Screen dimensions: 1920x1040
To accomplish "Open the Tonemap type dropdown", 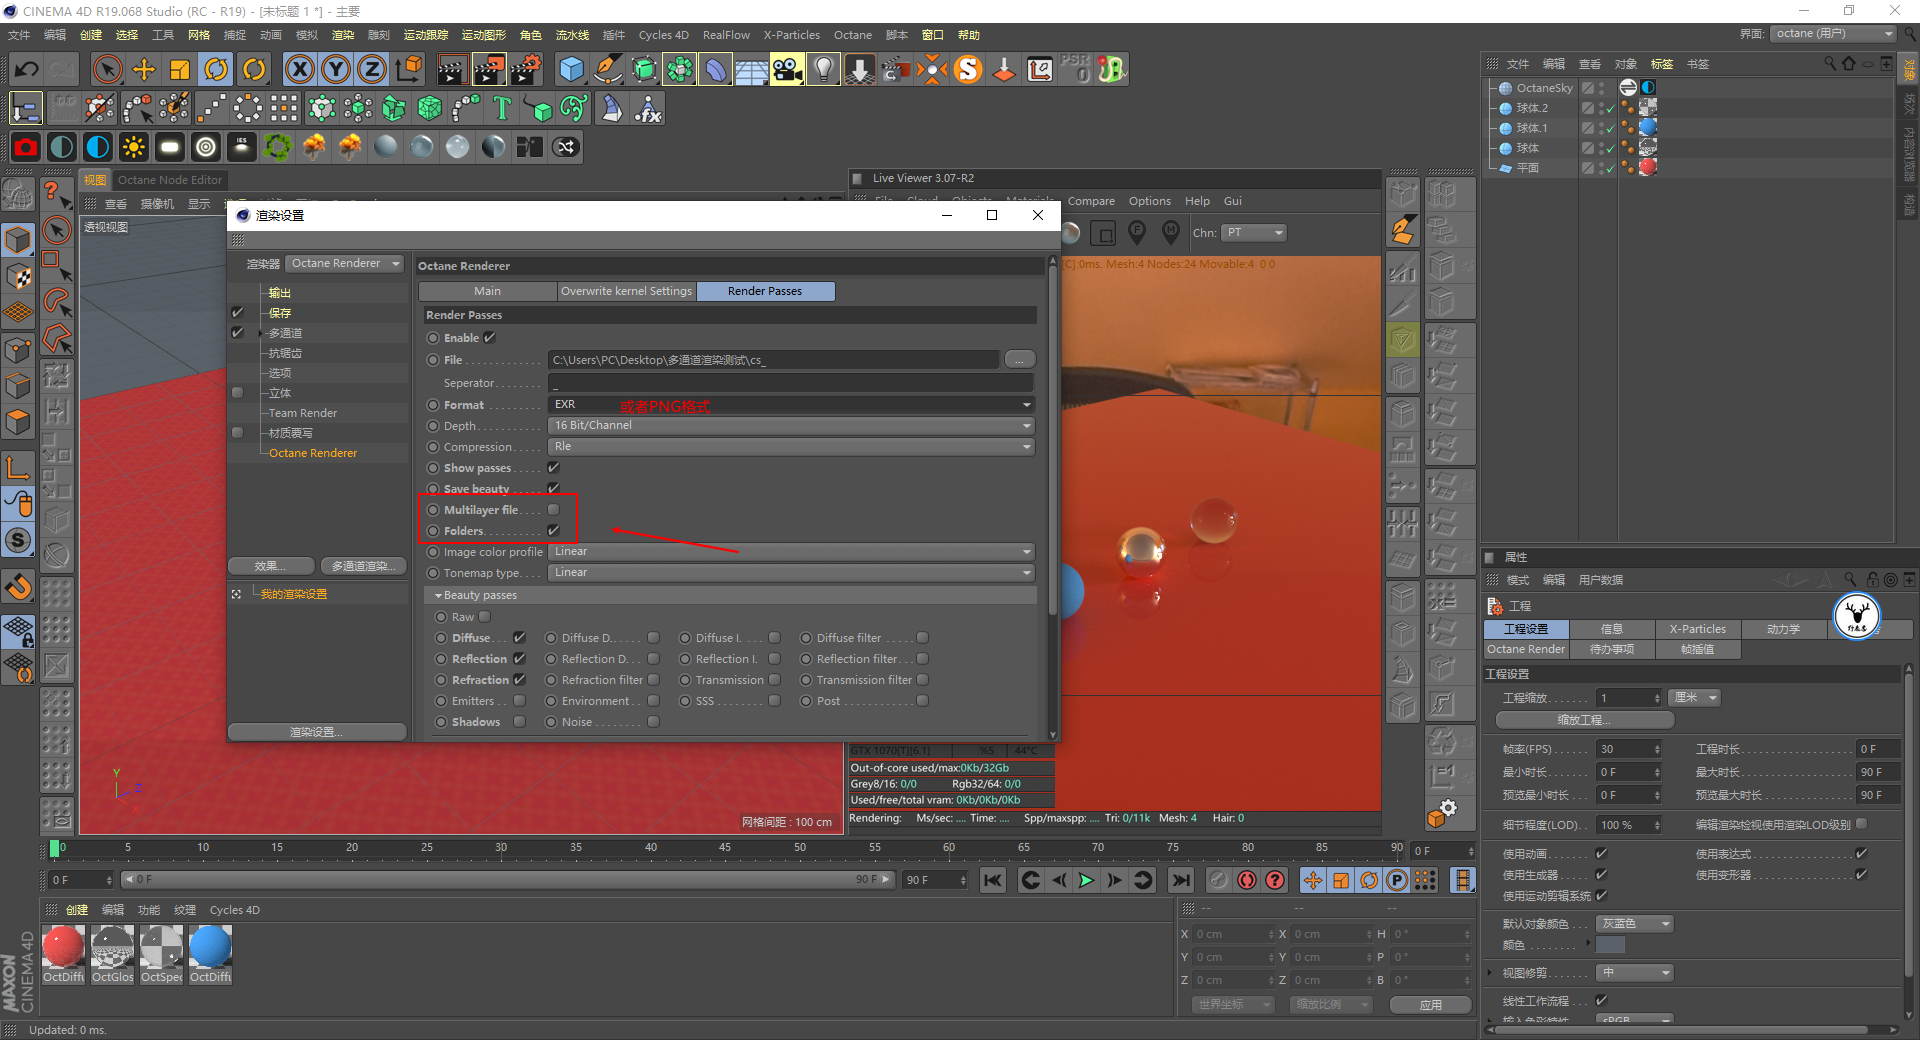I will point(791,573).
